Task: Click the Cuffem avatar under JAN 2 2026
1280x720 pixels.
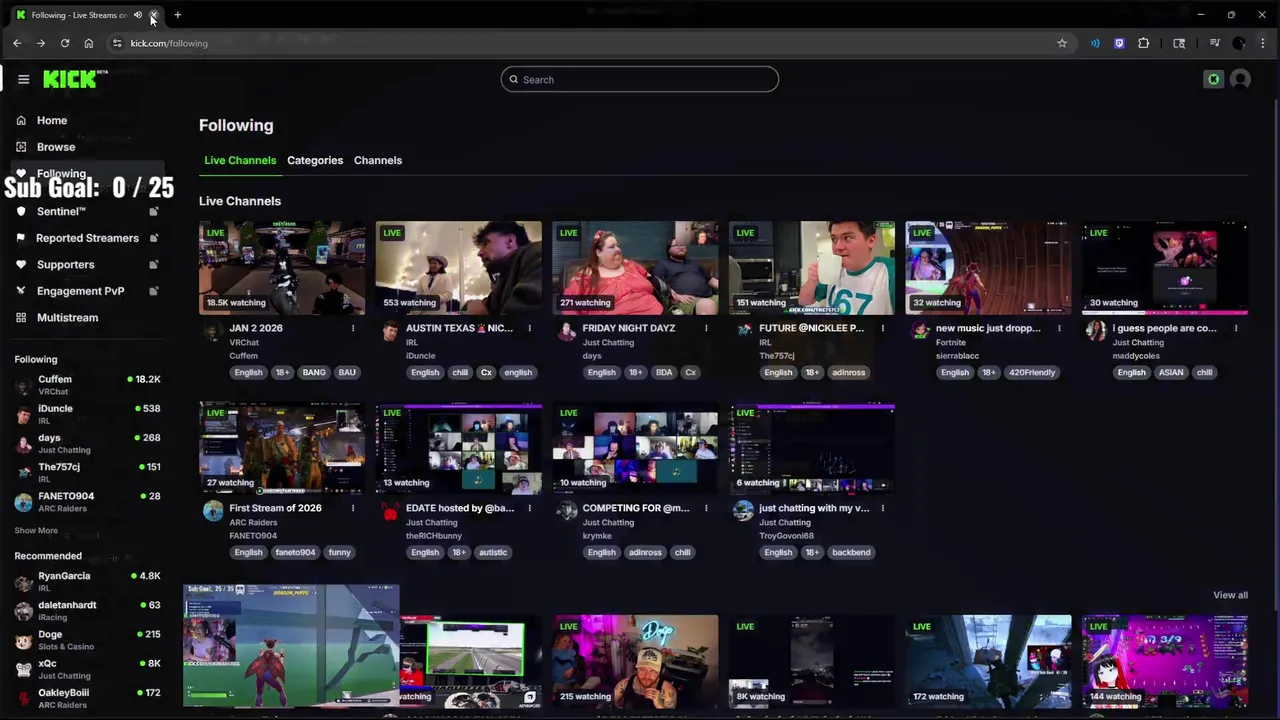Action: 213,331
